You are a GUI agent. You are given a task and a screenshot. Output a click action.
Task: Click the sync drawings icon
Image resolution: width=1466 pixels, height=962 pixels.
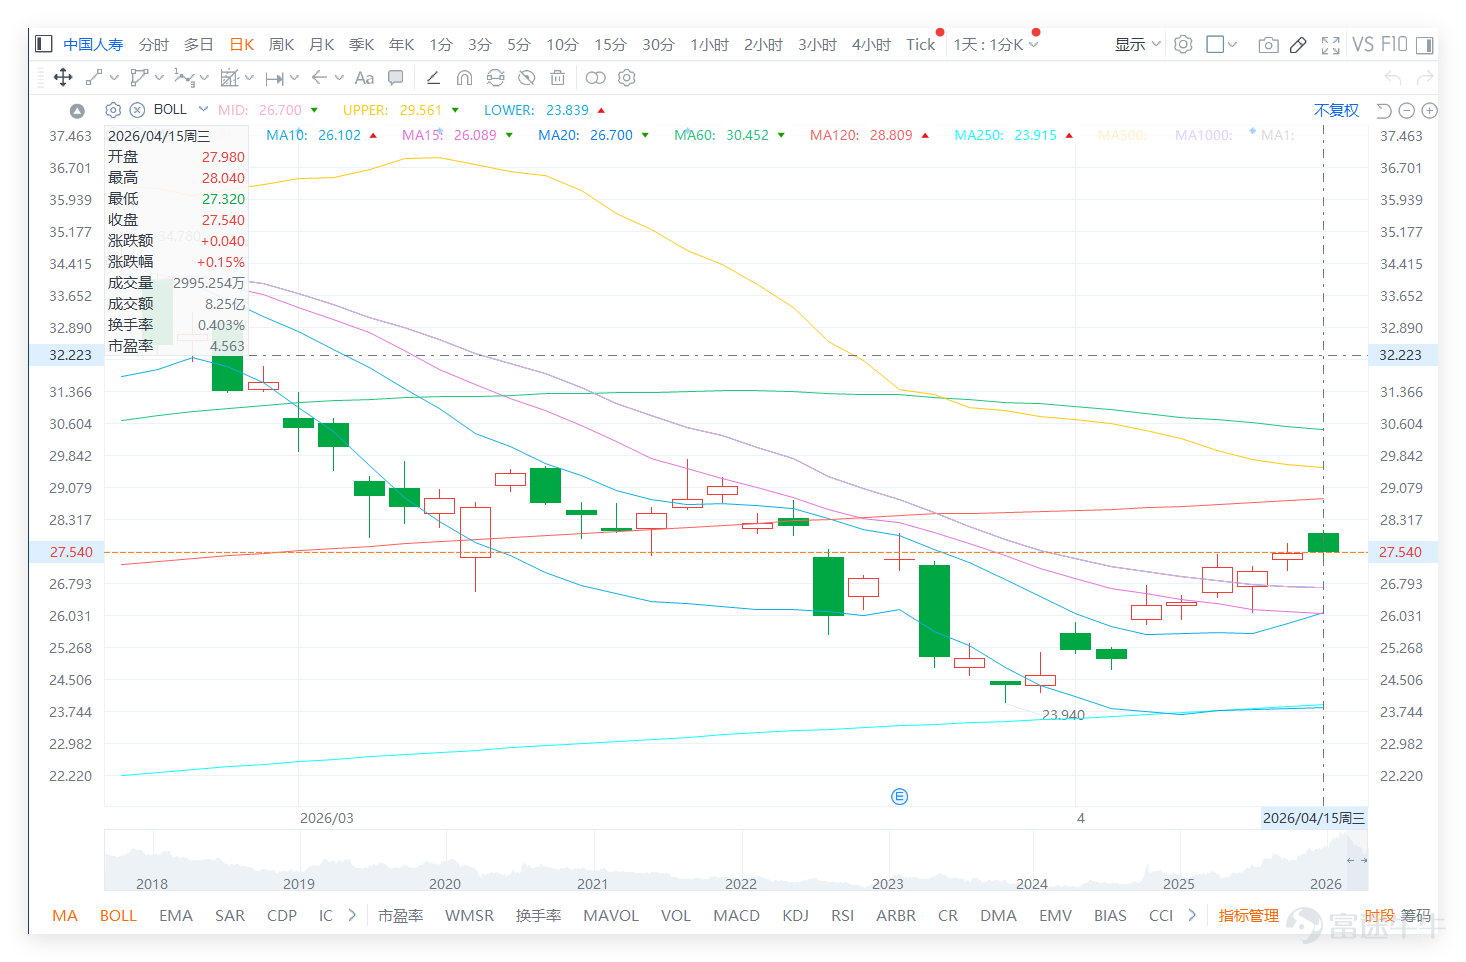point(495,77)
